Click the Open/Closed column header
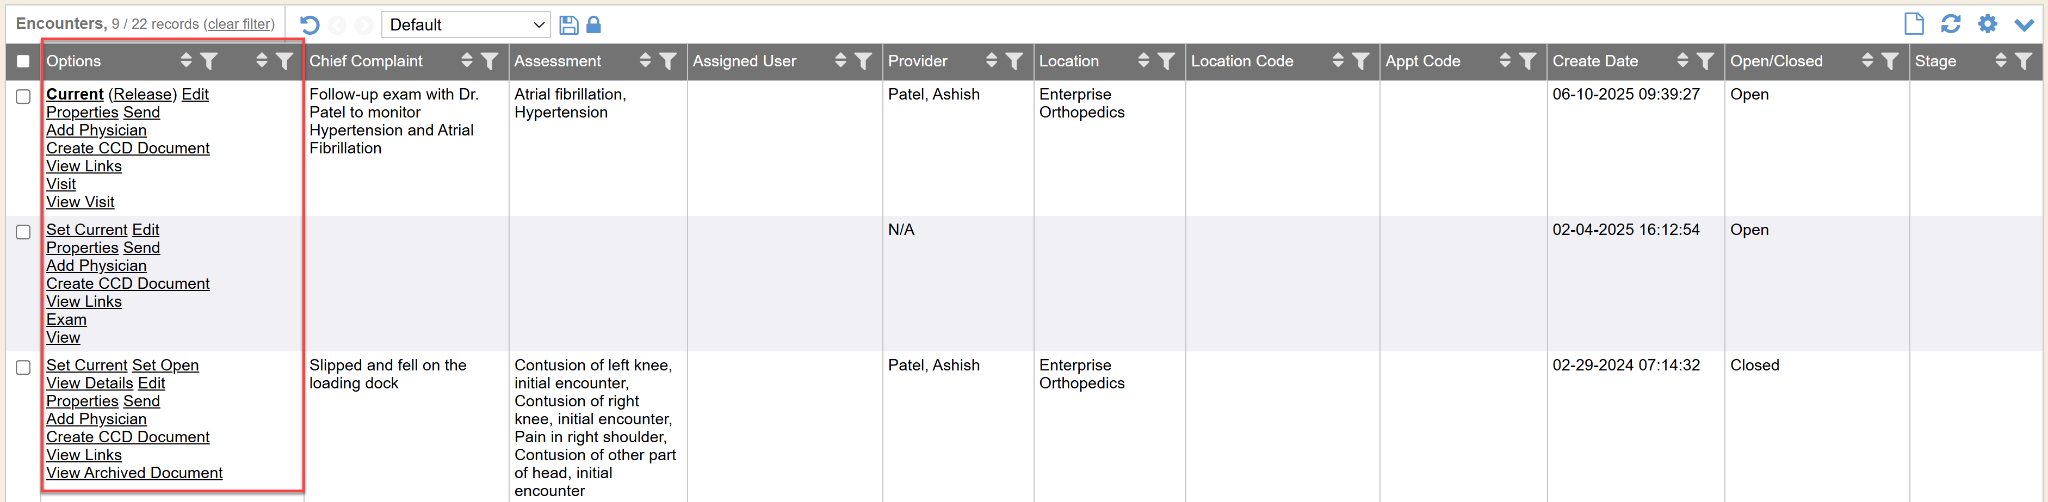Screen dimensions: 2048x502 [x=1776, y=61]
